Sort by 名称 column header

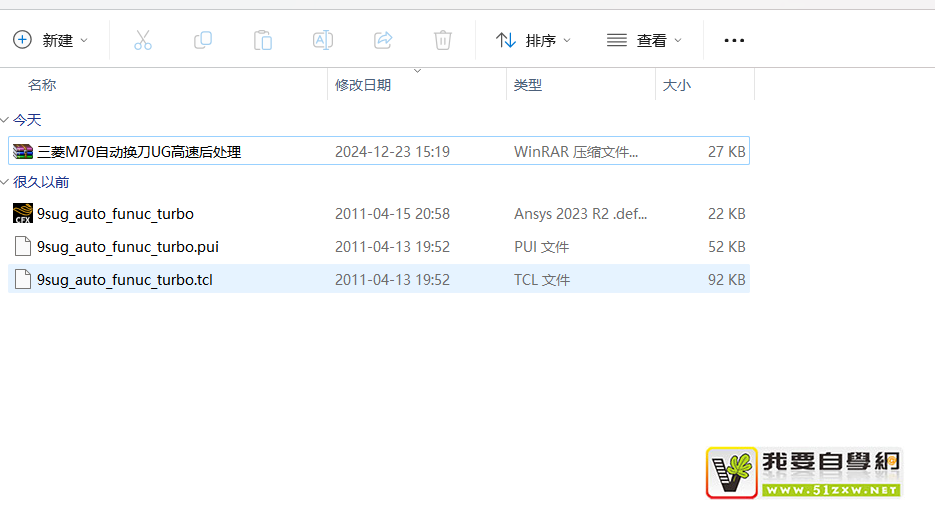click(42, 85)
